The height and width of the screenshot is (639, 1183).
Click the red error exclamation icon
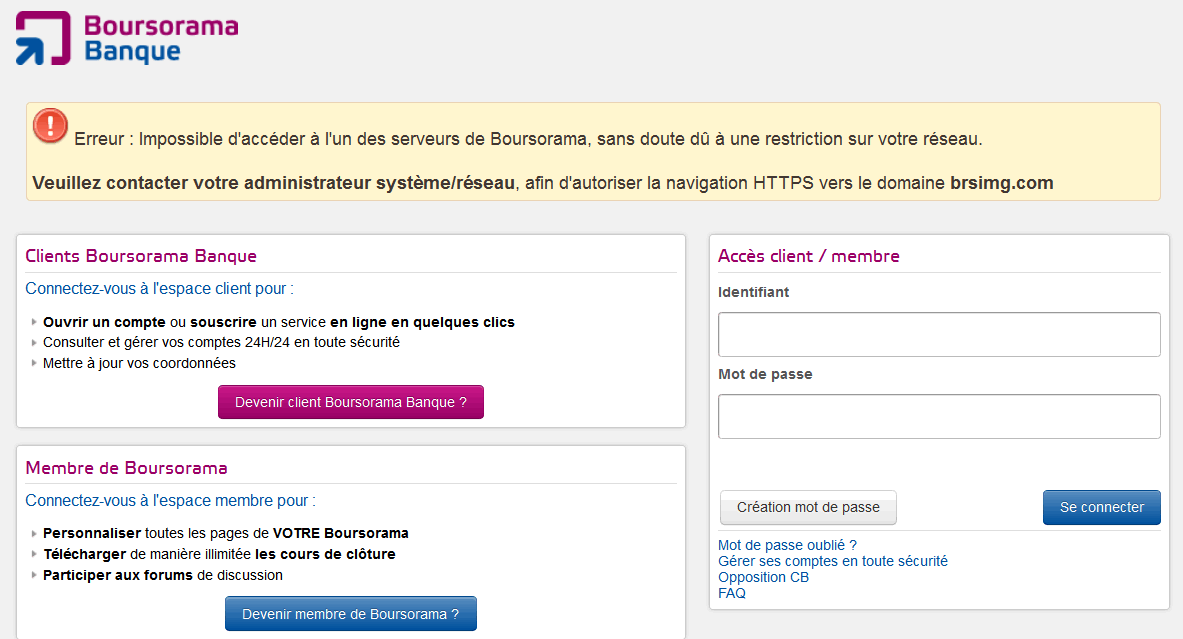pyautogui.click(x=50, y=125)
